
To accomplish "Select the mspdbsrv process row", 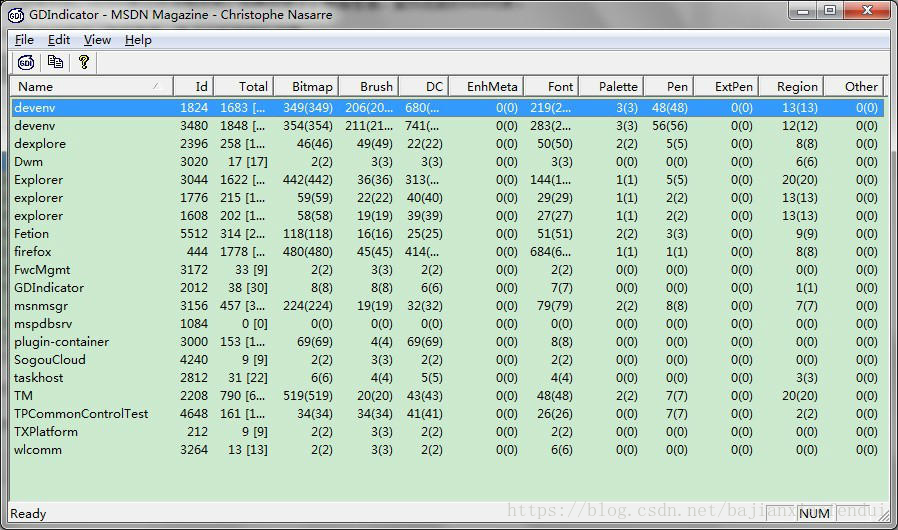I will click(x=447, y=324).
